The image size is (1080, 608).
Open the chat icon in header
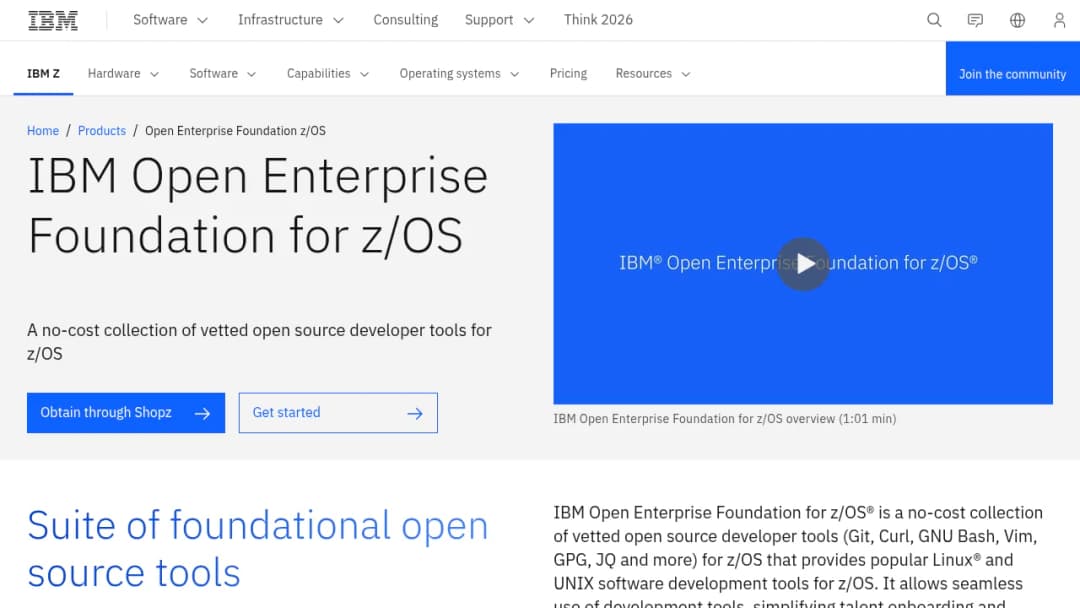click(x=975, y=20)
